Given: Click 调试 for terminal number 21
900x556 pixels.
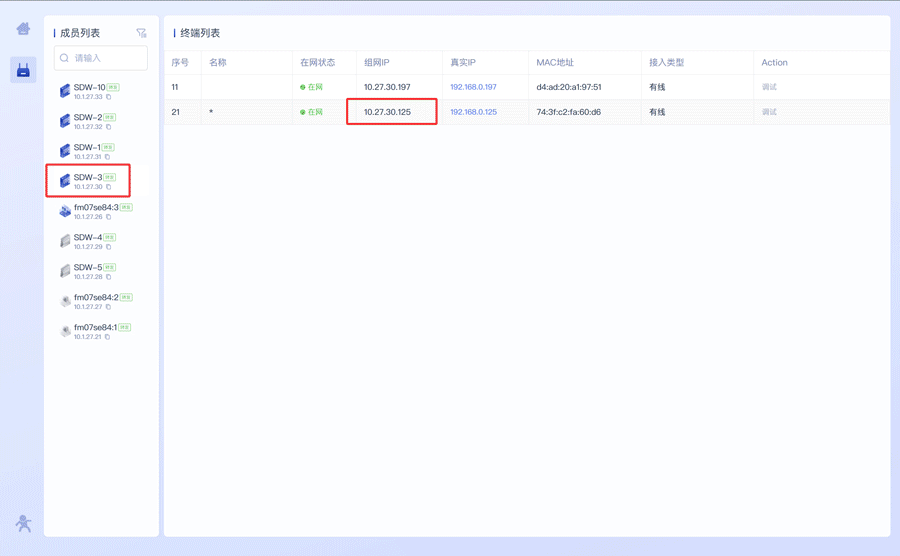Looking at the screenshot, I should click(769, 112).
